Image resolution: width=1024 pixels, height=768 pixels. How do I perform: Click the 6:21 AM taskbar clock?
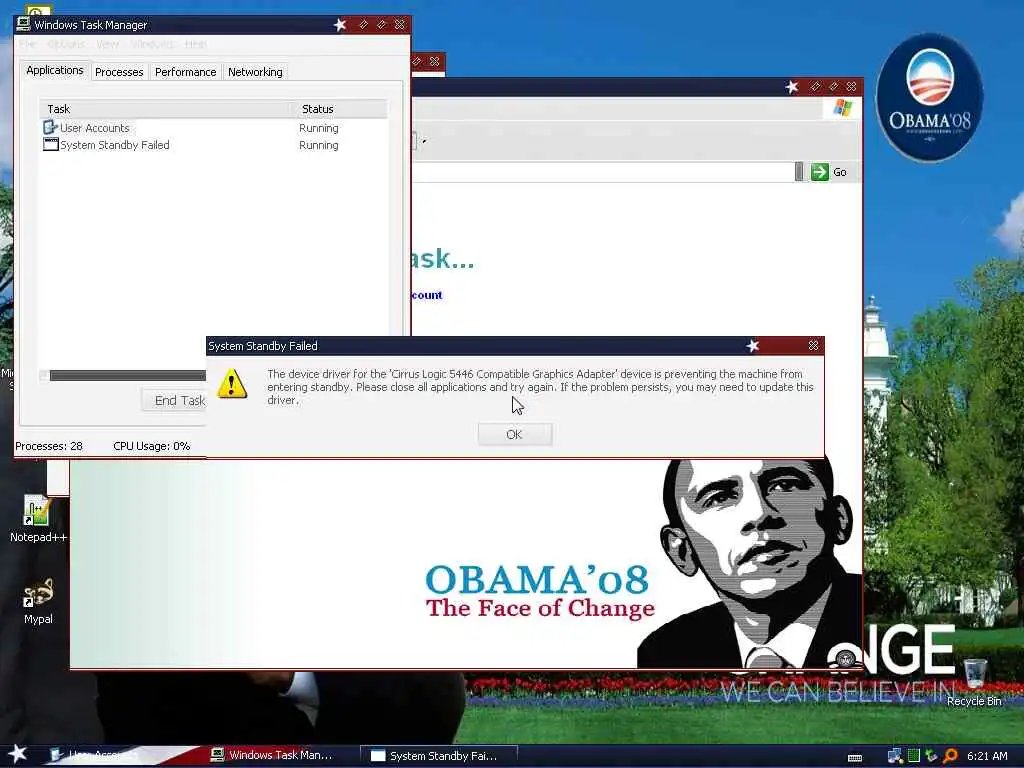pyautogui.click(x=987, y=756)
